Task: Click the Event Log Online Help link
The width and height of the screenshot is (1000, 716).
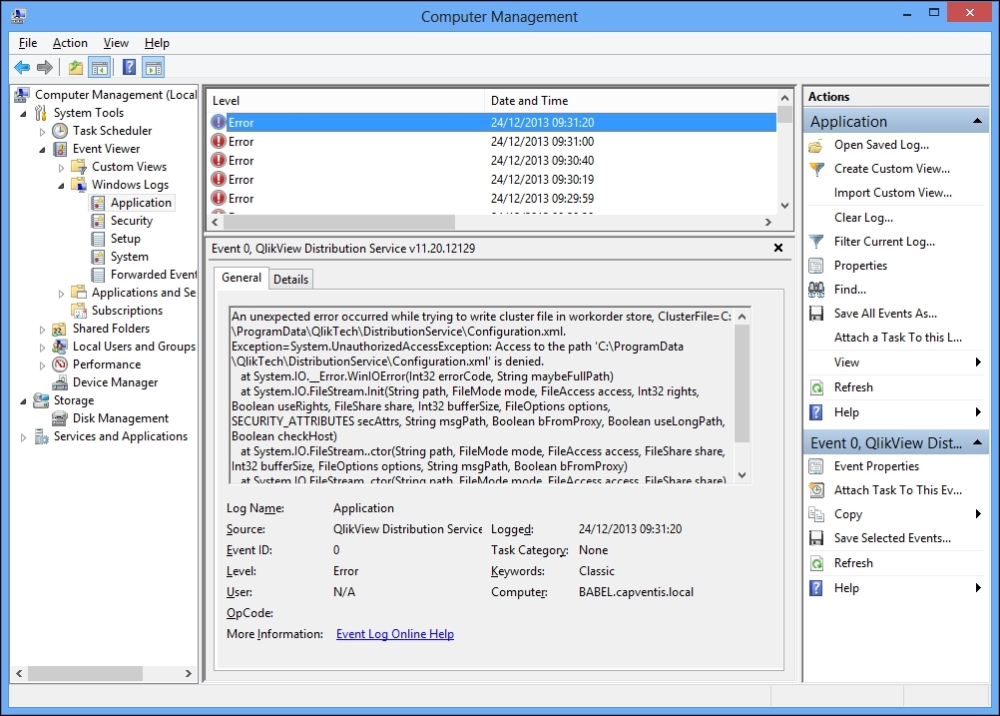Action: pos(394,633)
